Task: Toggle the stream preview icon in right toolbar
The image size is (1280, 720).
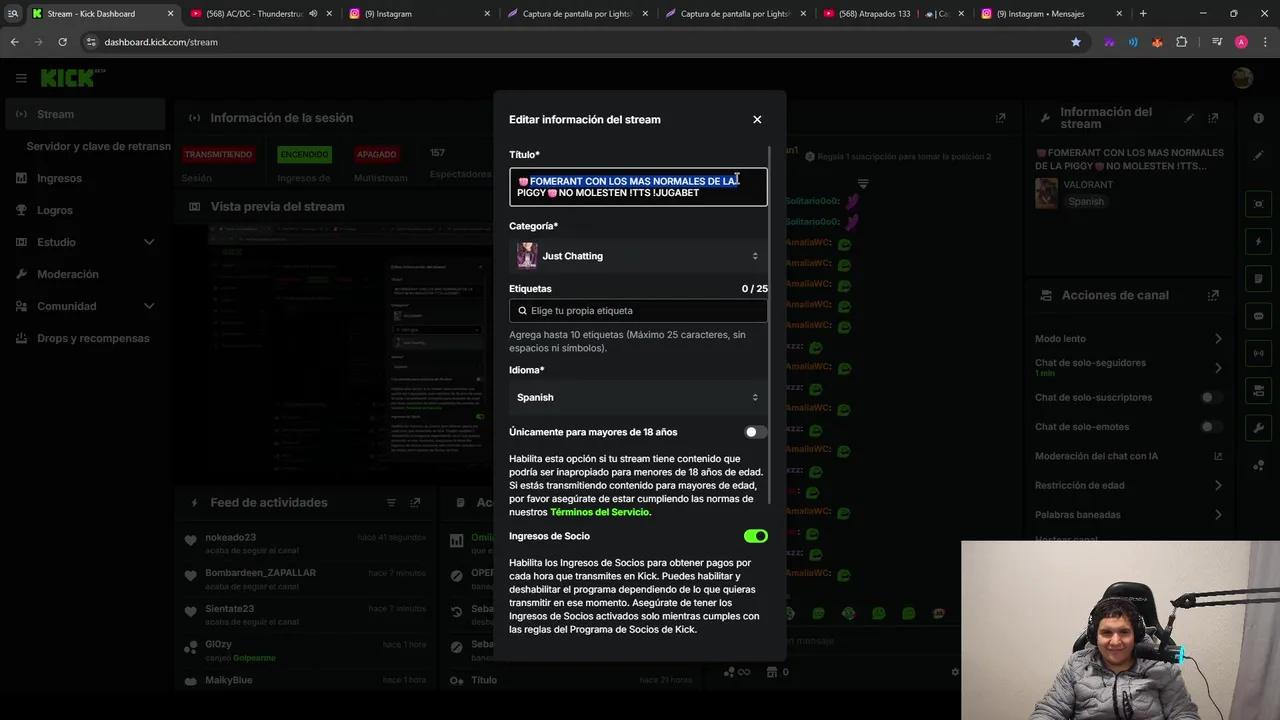Action: click(1258, 204)
